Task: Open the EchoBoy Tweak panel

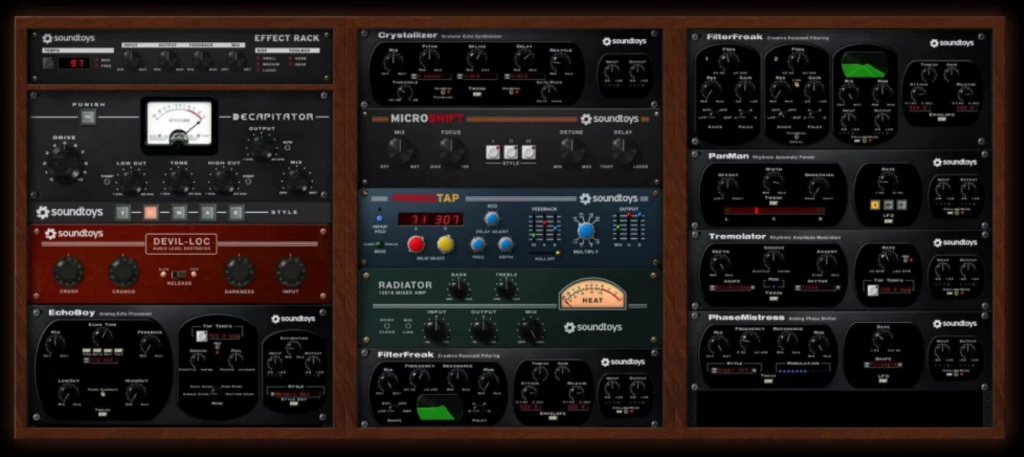Action: (103, 413)
